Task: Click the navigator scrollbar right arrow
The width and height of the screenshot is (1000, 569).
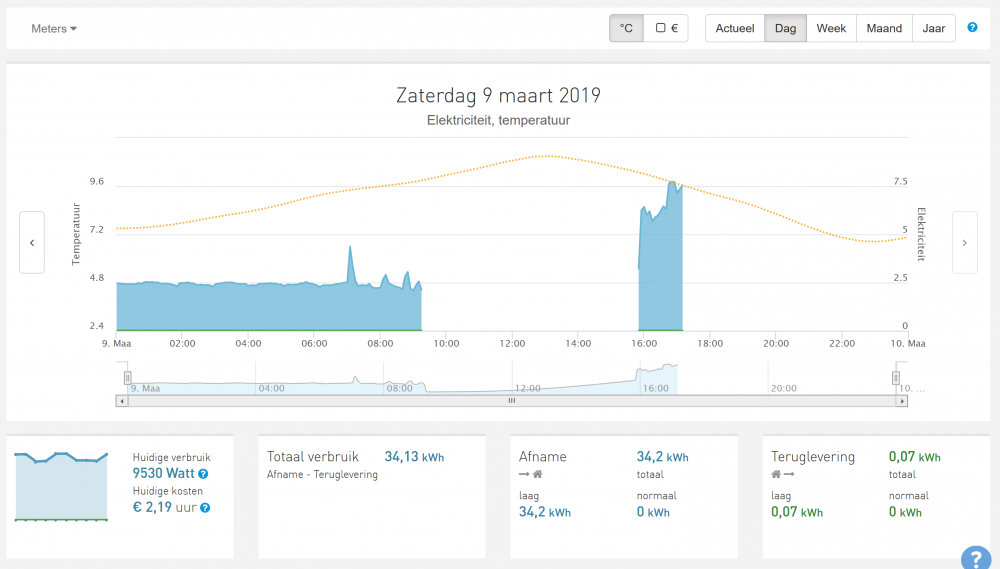Action: click(x=902, y=401)
